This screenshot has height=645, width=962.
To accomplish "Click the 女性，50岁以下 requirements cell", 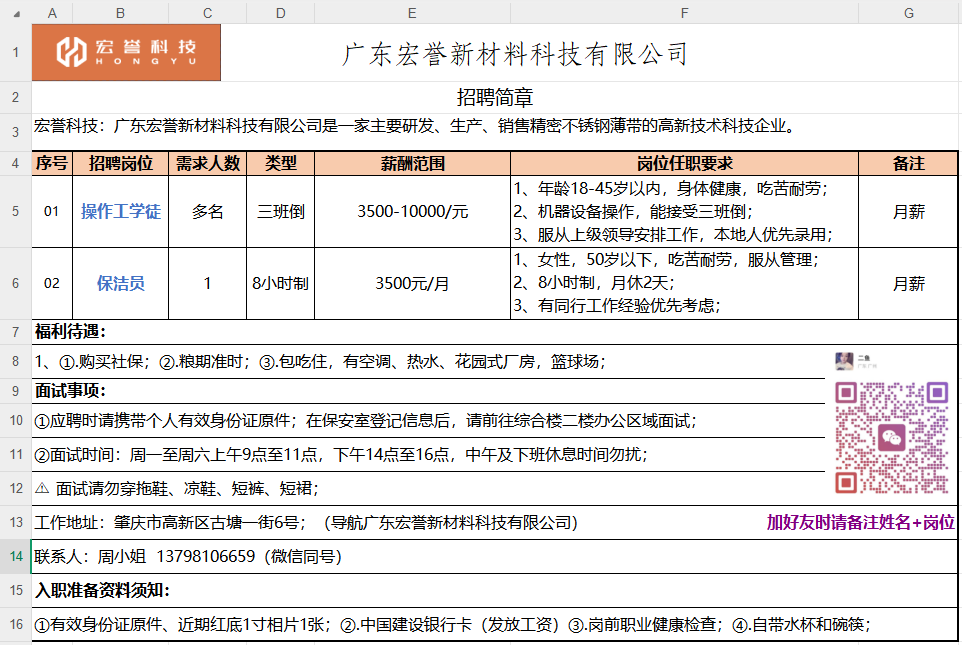I will click(684, 284).
